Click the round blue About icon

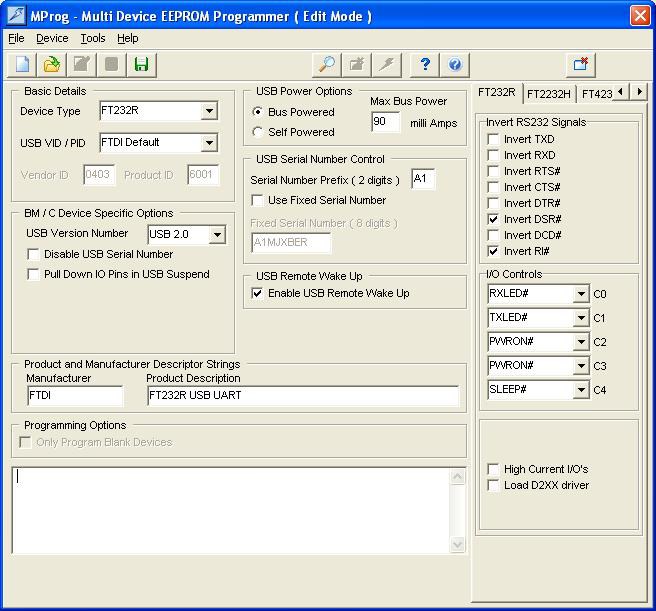point(455,65)
